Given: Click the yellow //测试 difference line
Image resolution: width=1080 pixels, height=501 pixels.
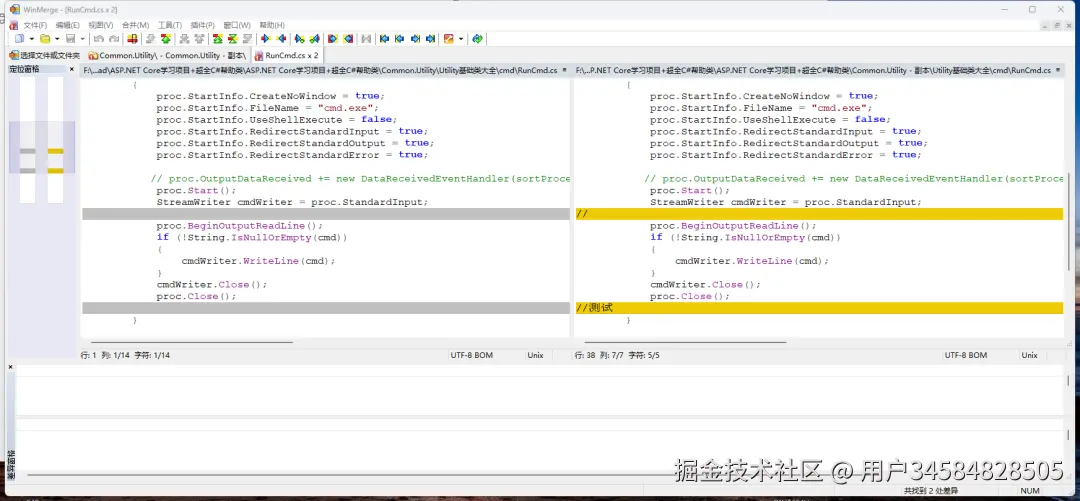Looking at the screenshot, I should [x=819, y=308].
